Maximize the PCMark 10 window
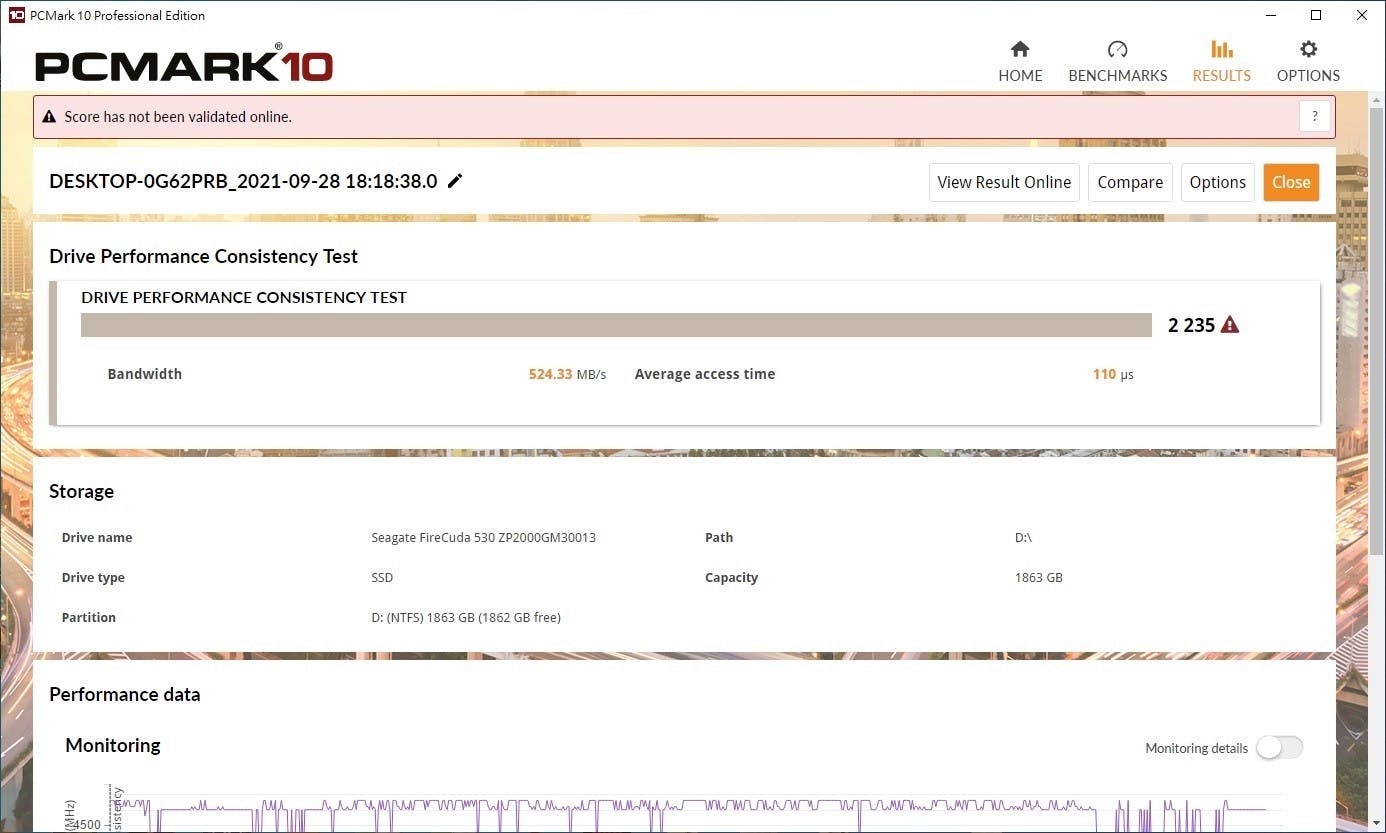The height and width of the screenshot is (833, 1386). 1316,15
